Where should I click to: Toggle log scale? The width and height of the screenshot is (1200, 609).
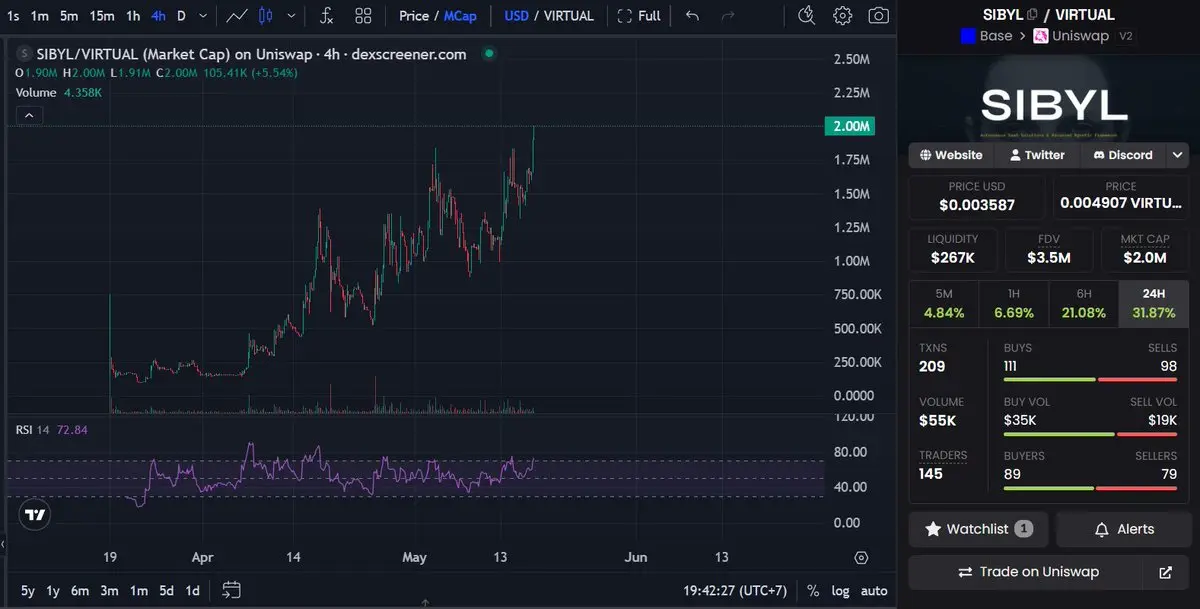[x=841, y=590]
